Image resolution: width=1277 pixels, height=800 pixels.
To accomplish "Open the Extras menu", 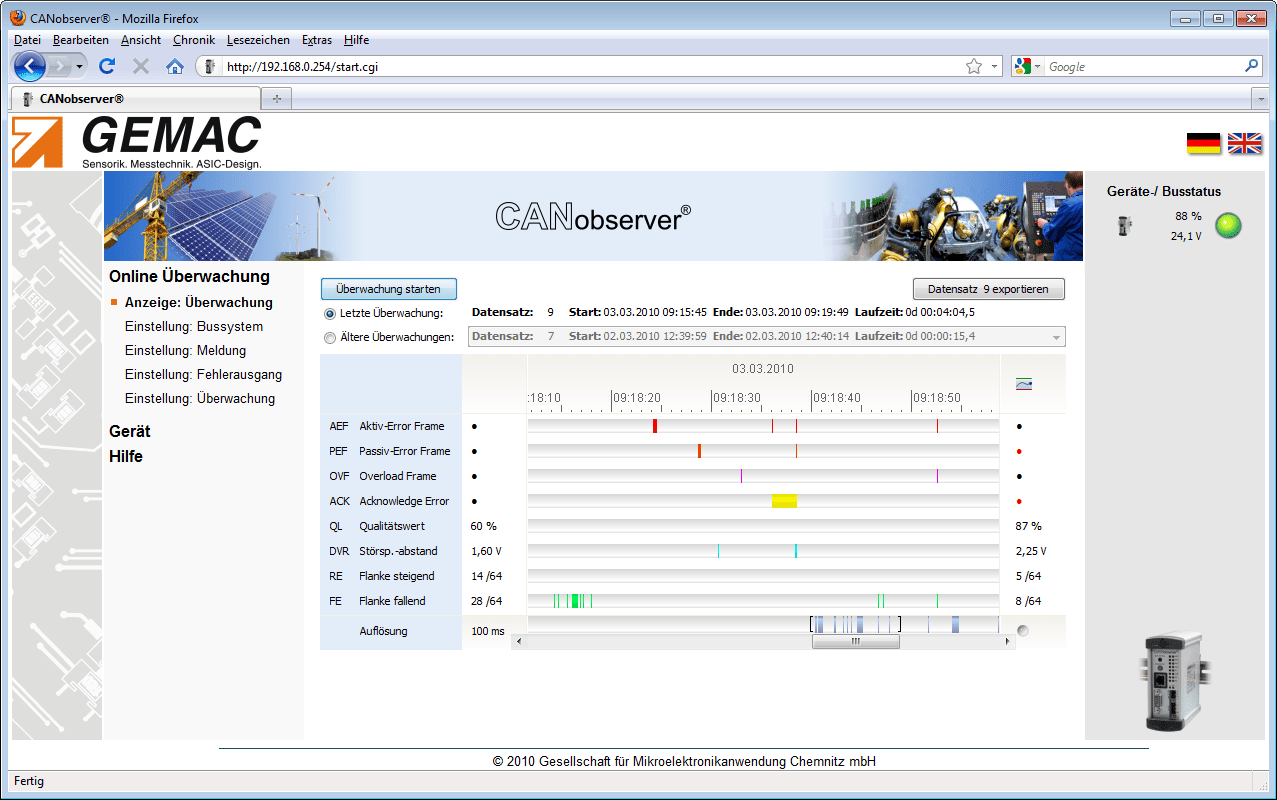I will 317,40.
